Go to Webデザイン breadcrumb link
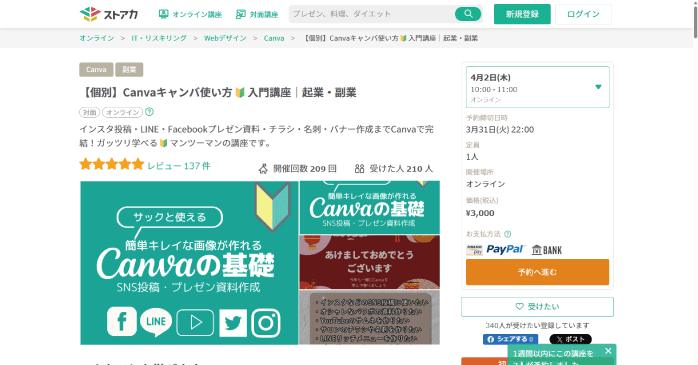This screenshot has width=698, height=365. tap(225, 38)
